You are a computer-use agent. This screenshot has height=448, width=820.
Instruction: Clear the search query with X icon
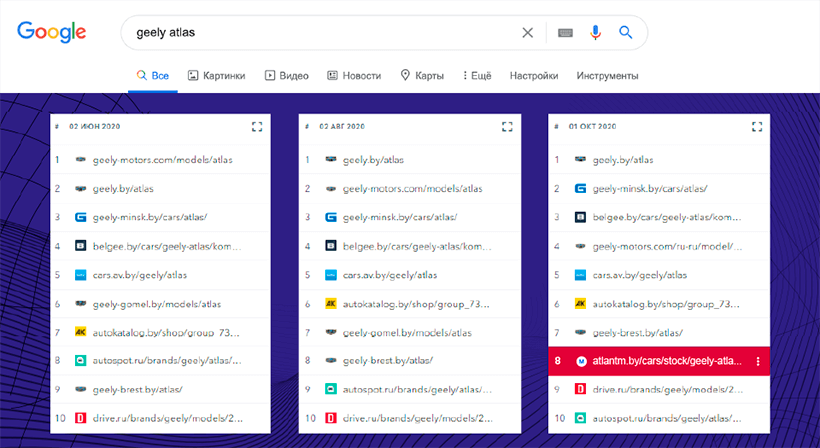point(528,32)
